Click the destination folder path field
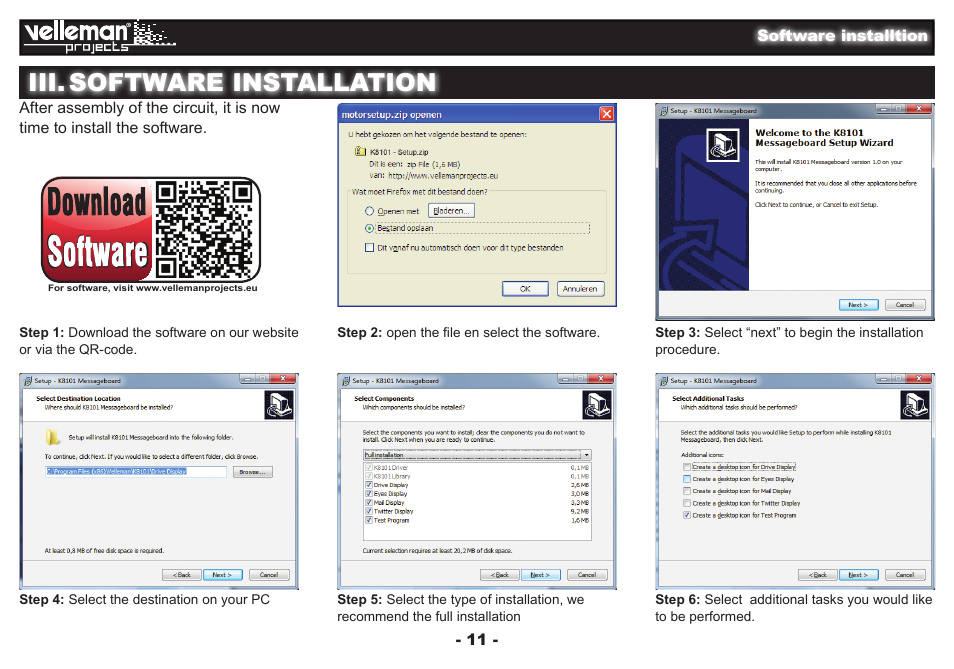 tap(136, 471)
